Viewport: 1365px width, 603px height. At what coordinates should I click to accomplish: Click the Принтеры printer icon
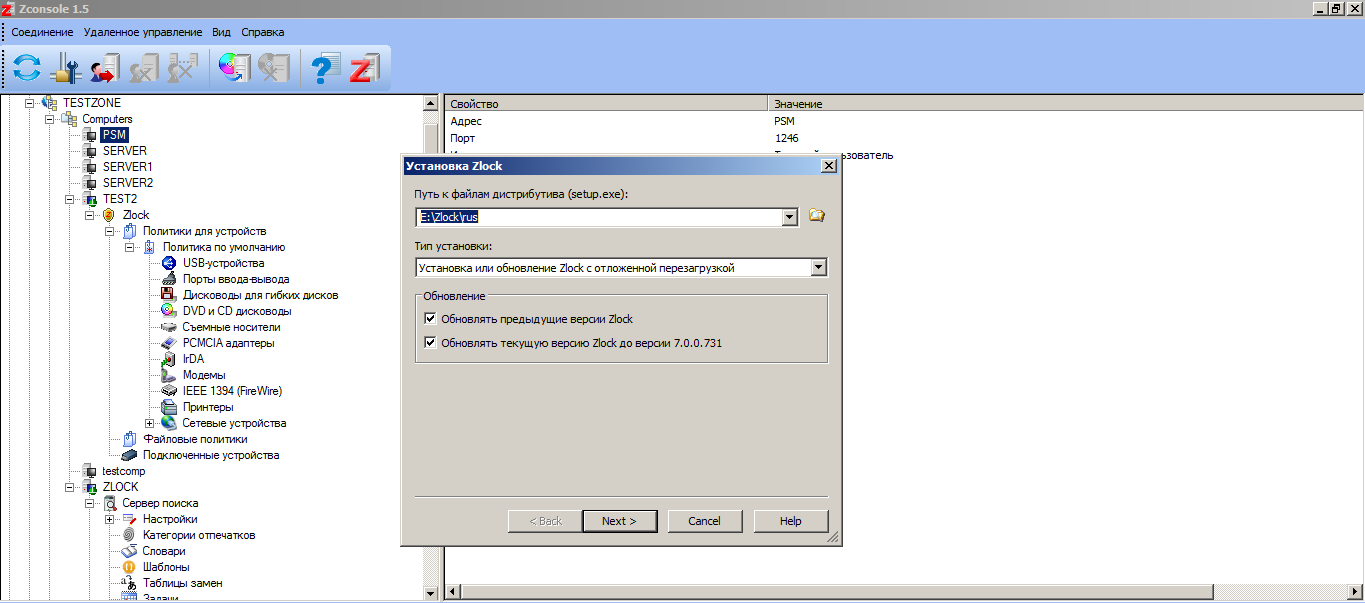point(169,407)
